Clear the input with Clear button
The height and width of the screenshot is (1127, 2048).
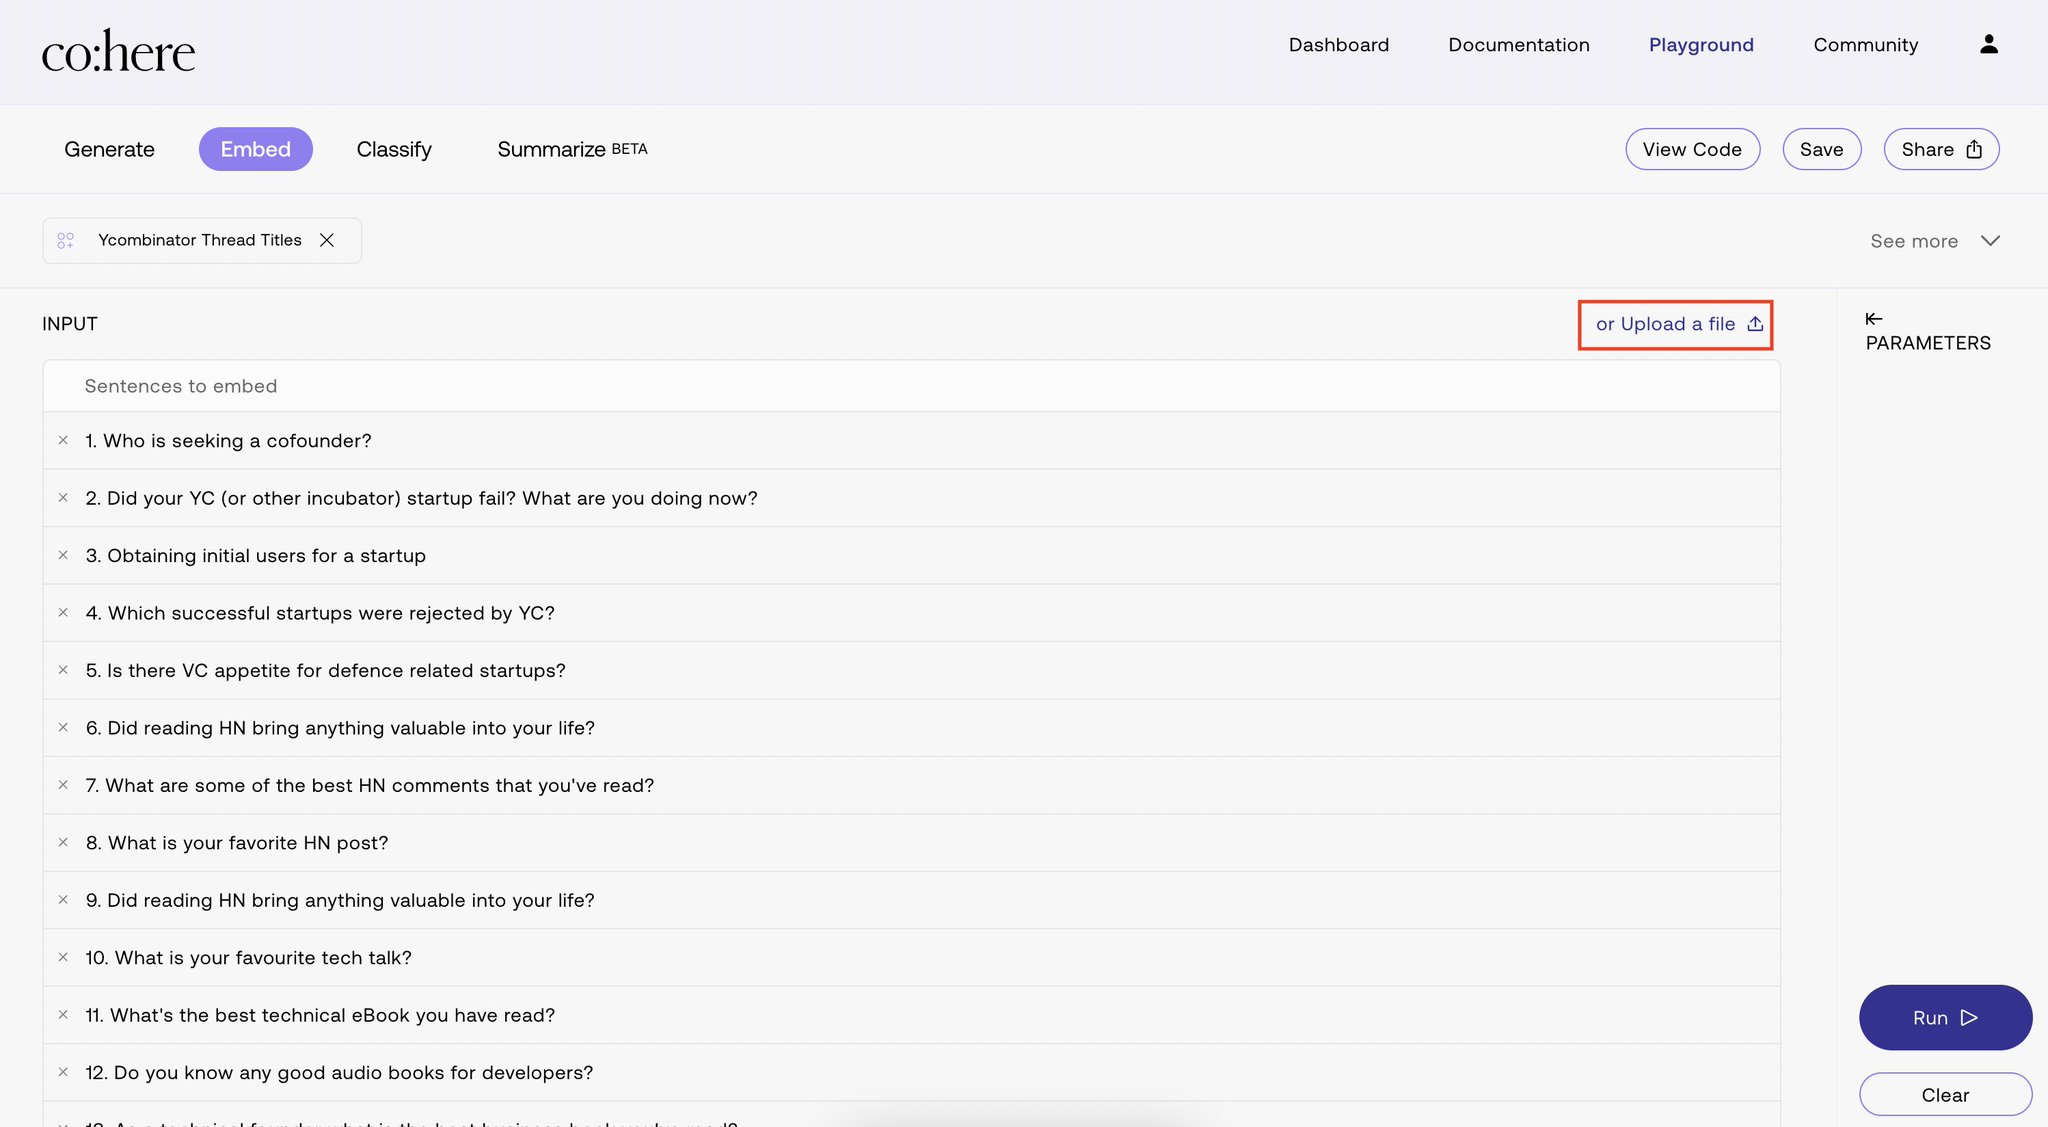(x=1945, y=1094)
